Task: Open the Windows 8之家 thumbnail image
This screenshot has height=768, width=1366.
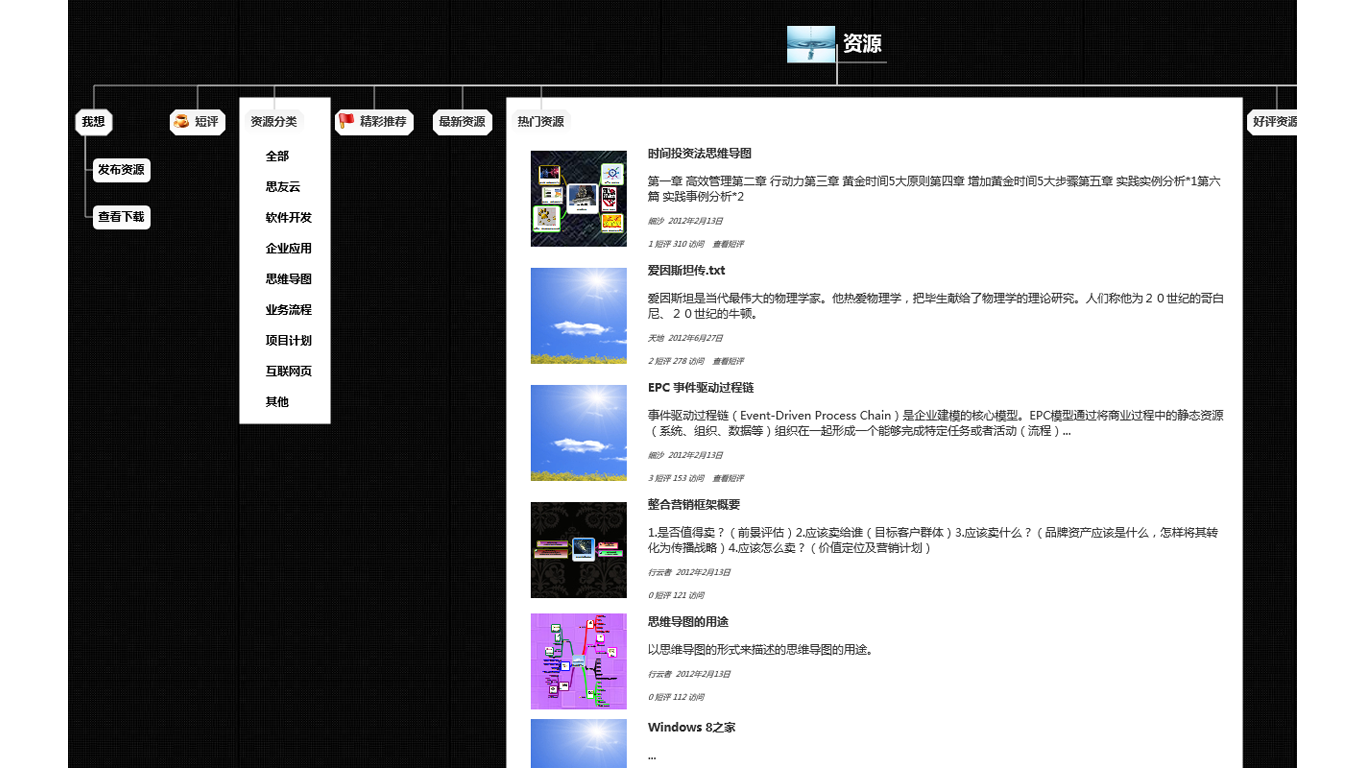Action: click(x=579, y=744)
